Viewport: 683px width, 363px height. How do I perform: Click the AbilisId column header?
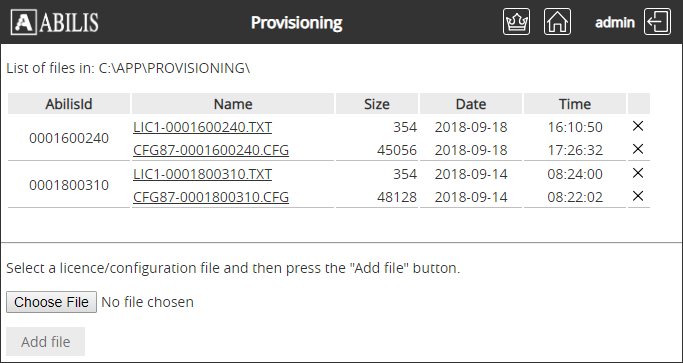click(69, 104)
